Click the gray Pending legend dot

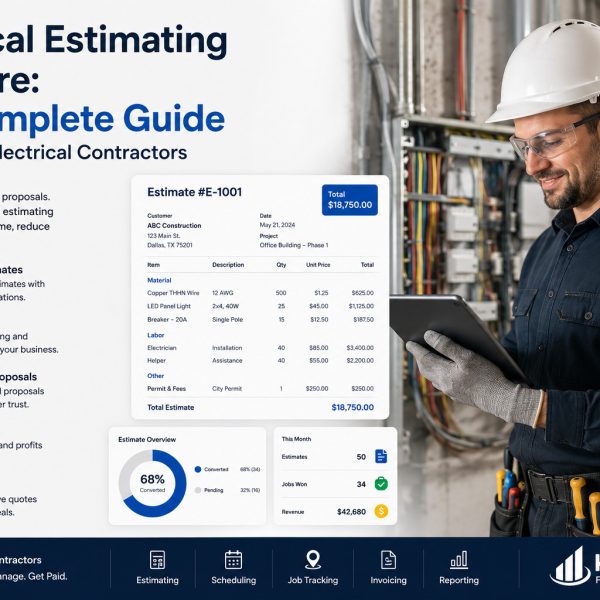[198, 490]
